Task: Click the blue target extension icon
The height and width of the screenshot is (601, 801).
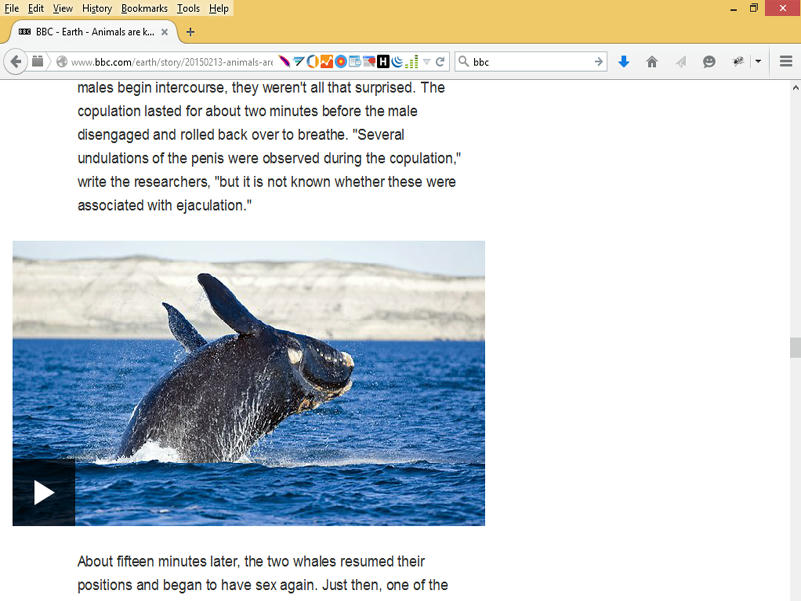Action: (x=341, y=62)
